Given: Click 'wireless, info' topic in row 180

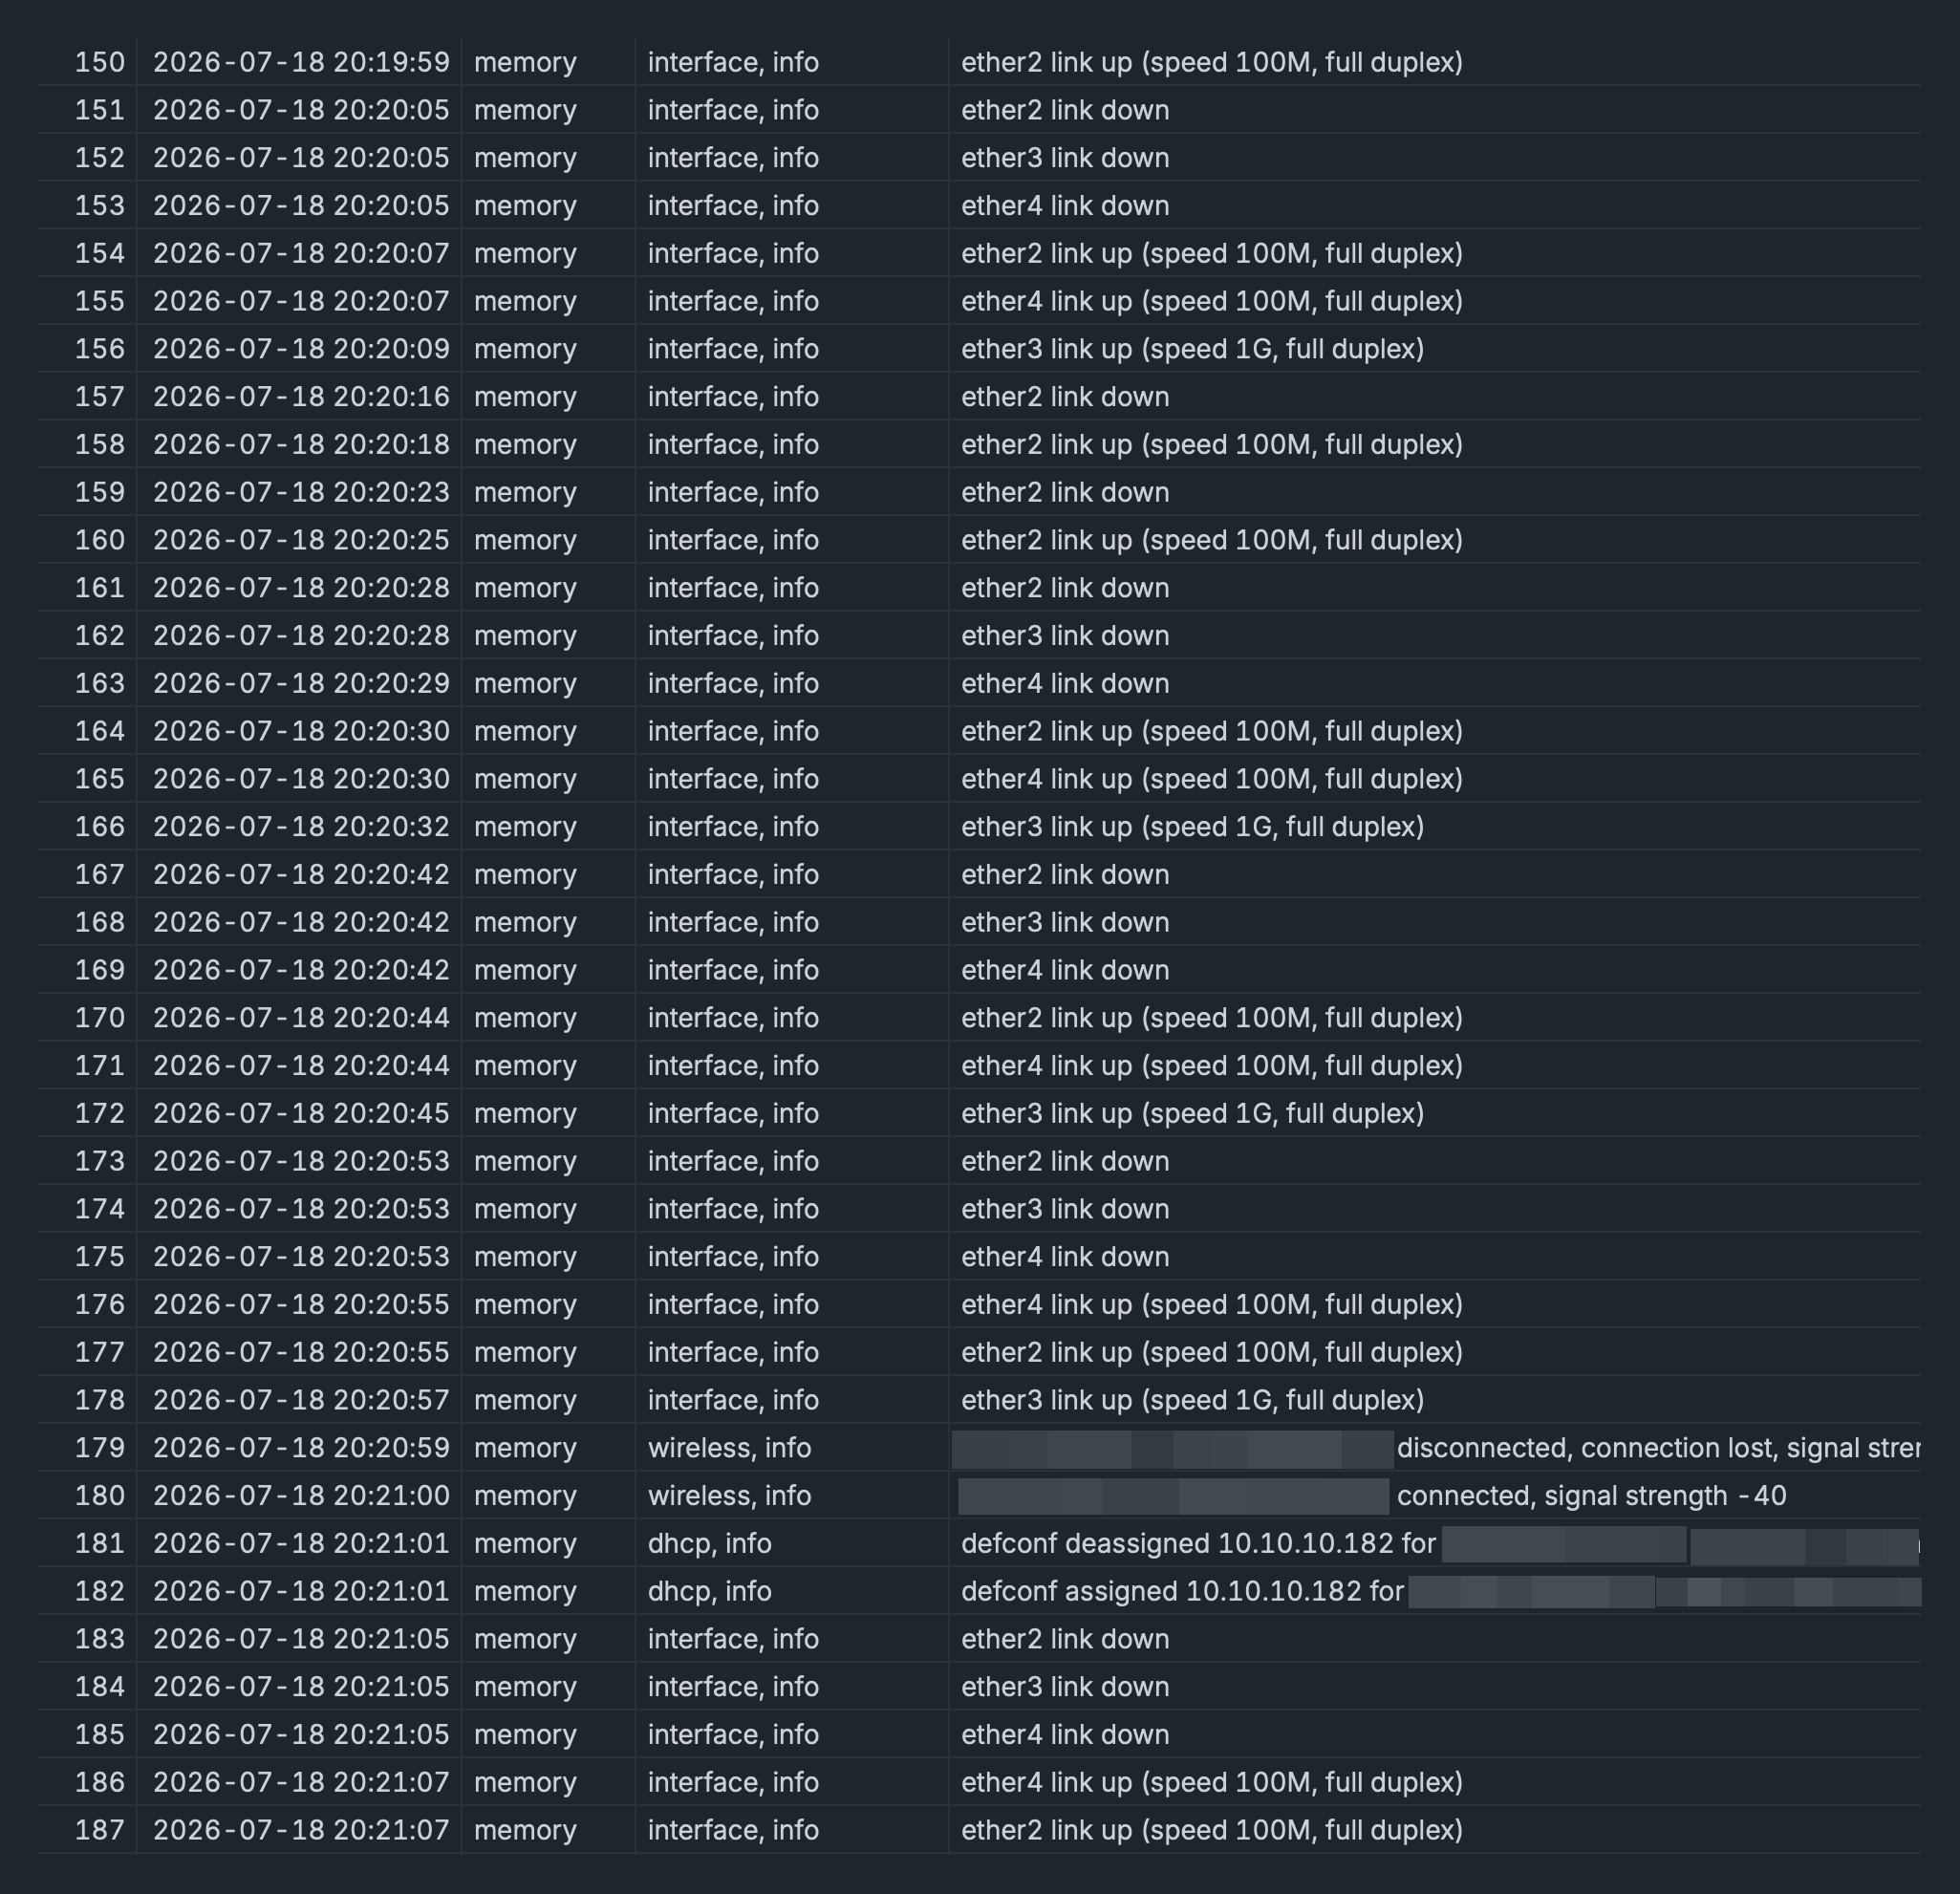Looking at the screenshot, I should [x=729, y=1496].
